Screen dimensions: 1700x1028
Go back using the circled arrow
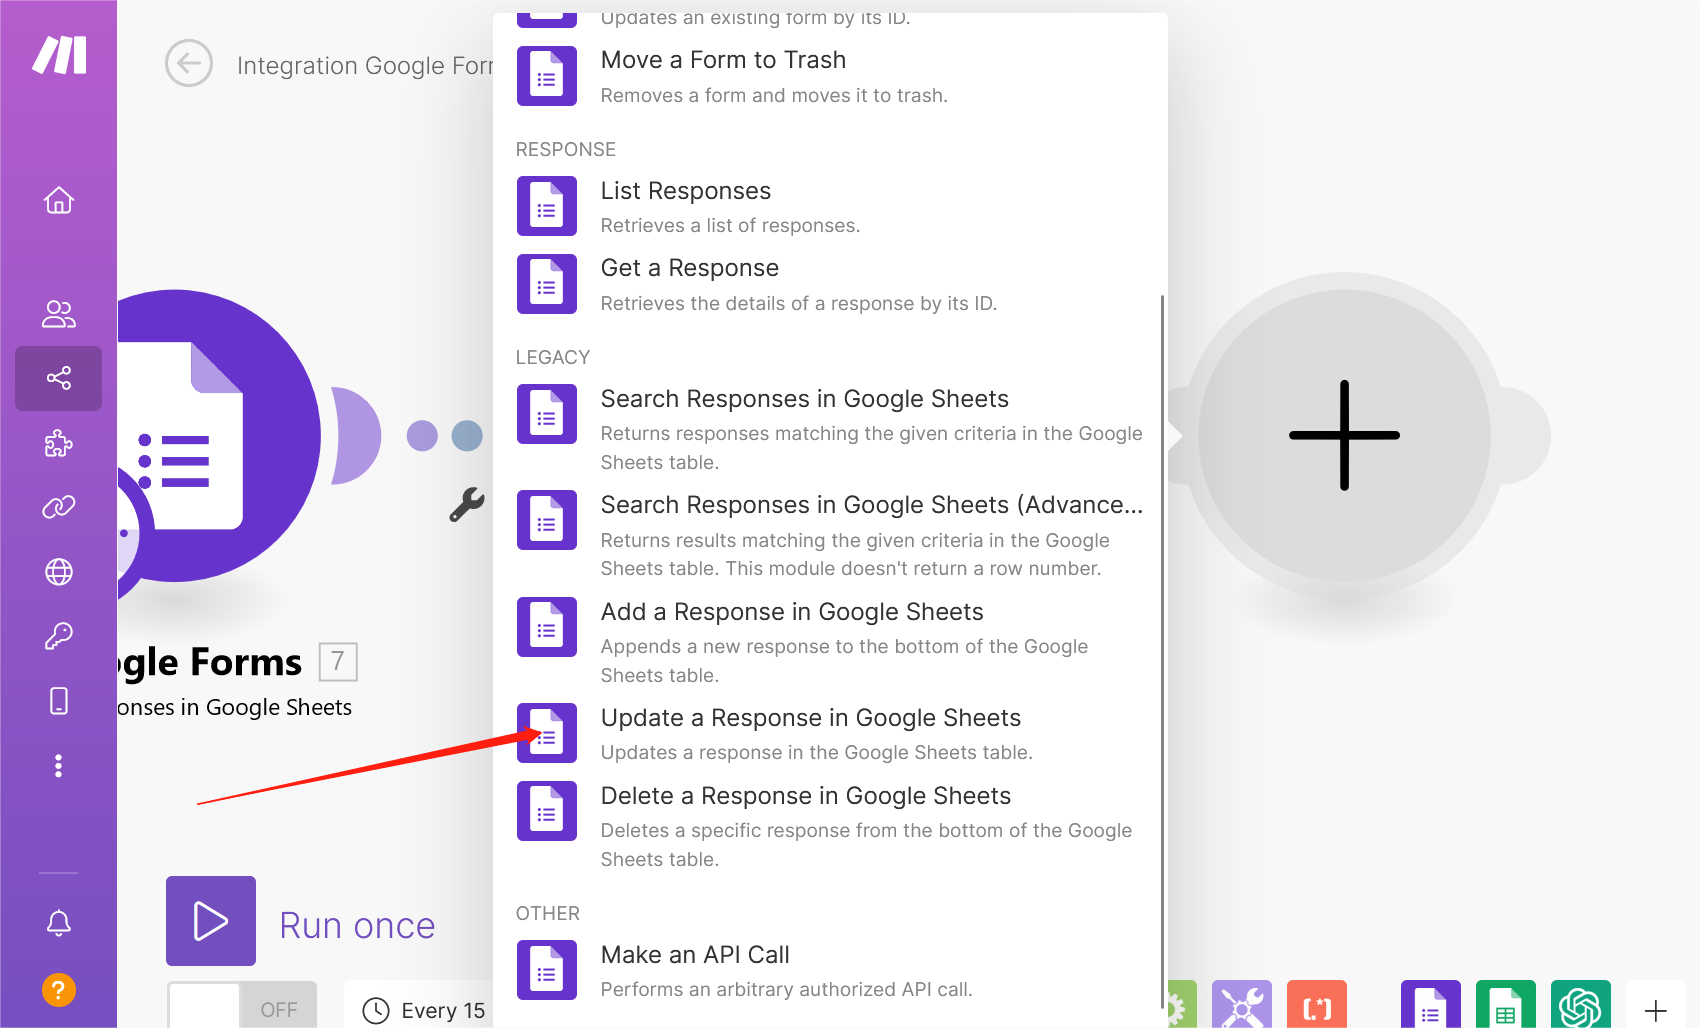189,64
